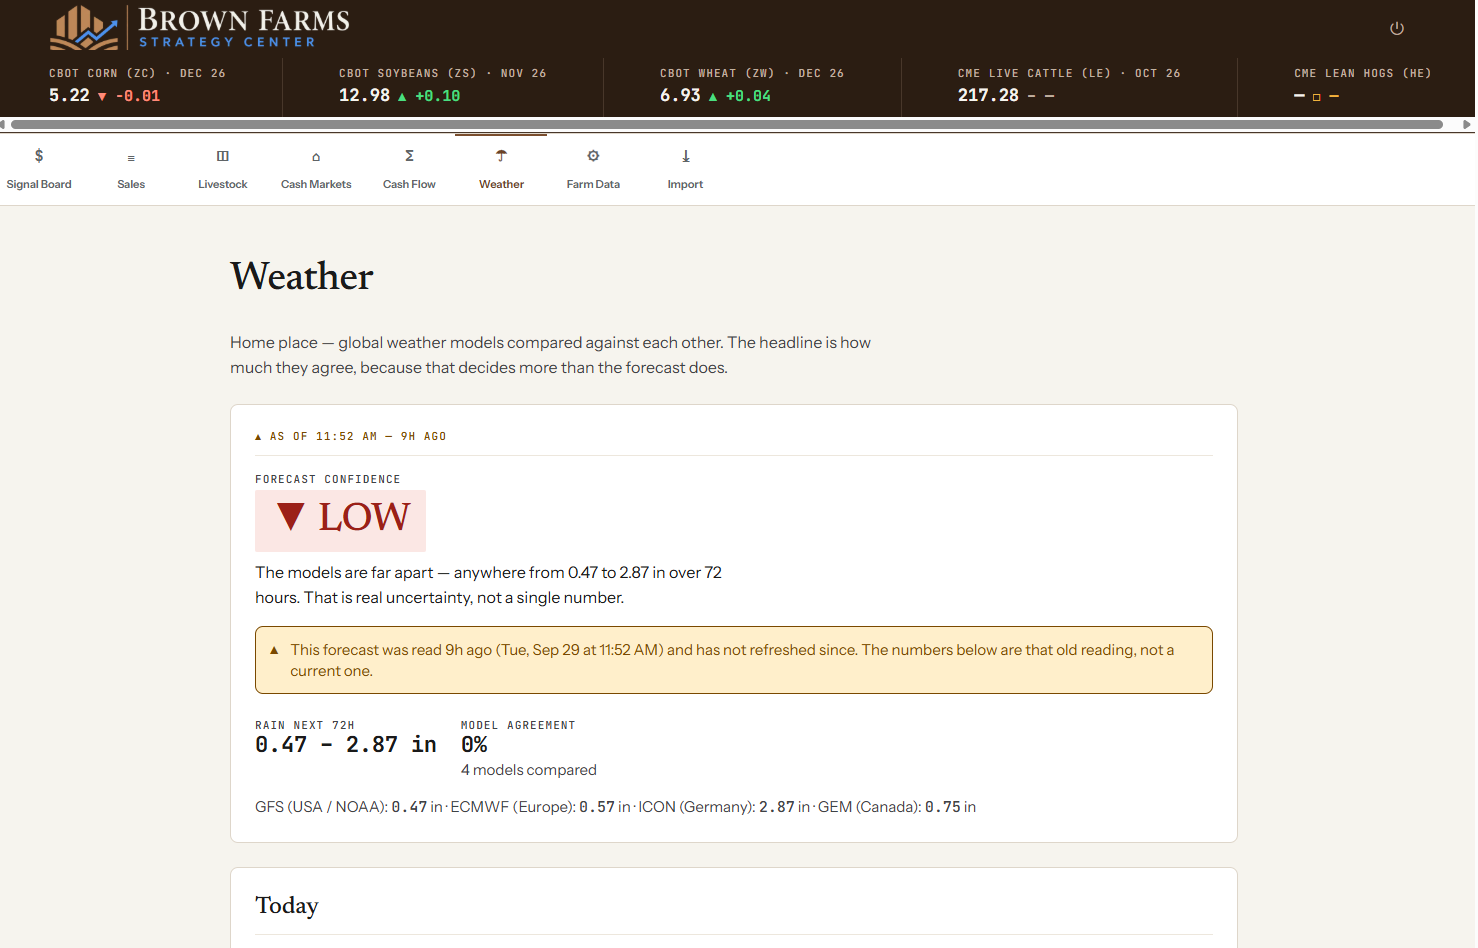Click '4 models compared' text
Image resolution: width=1478 pixels, height=948 pixels.
click(x=528, y=770)
